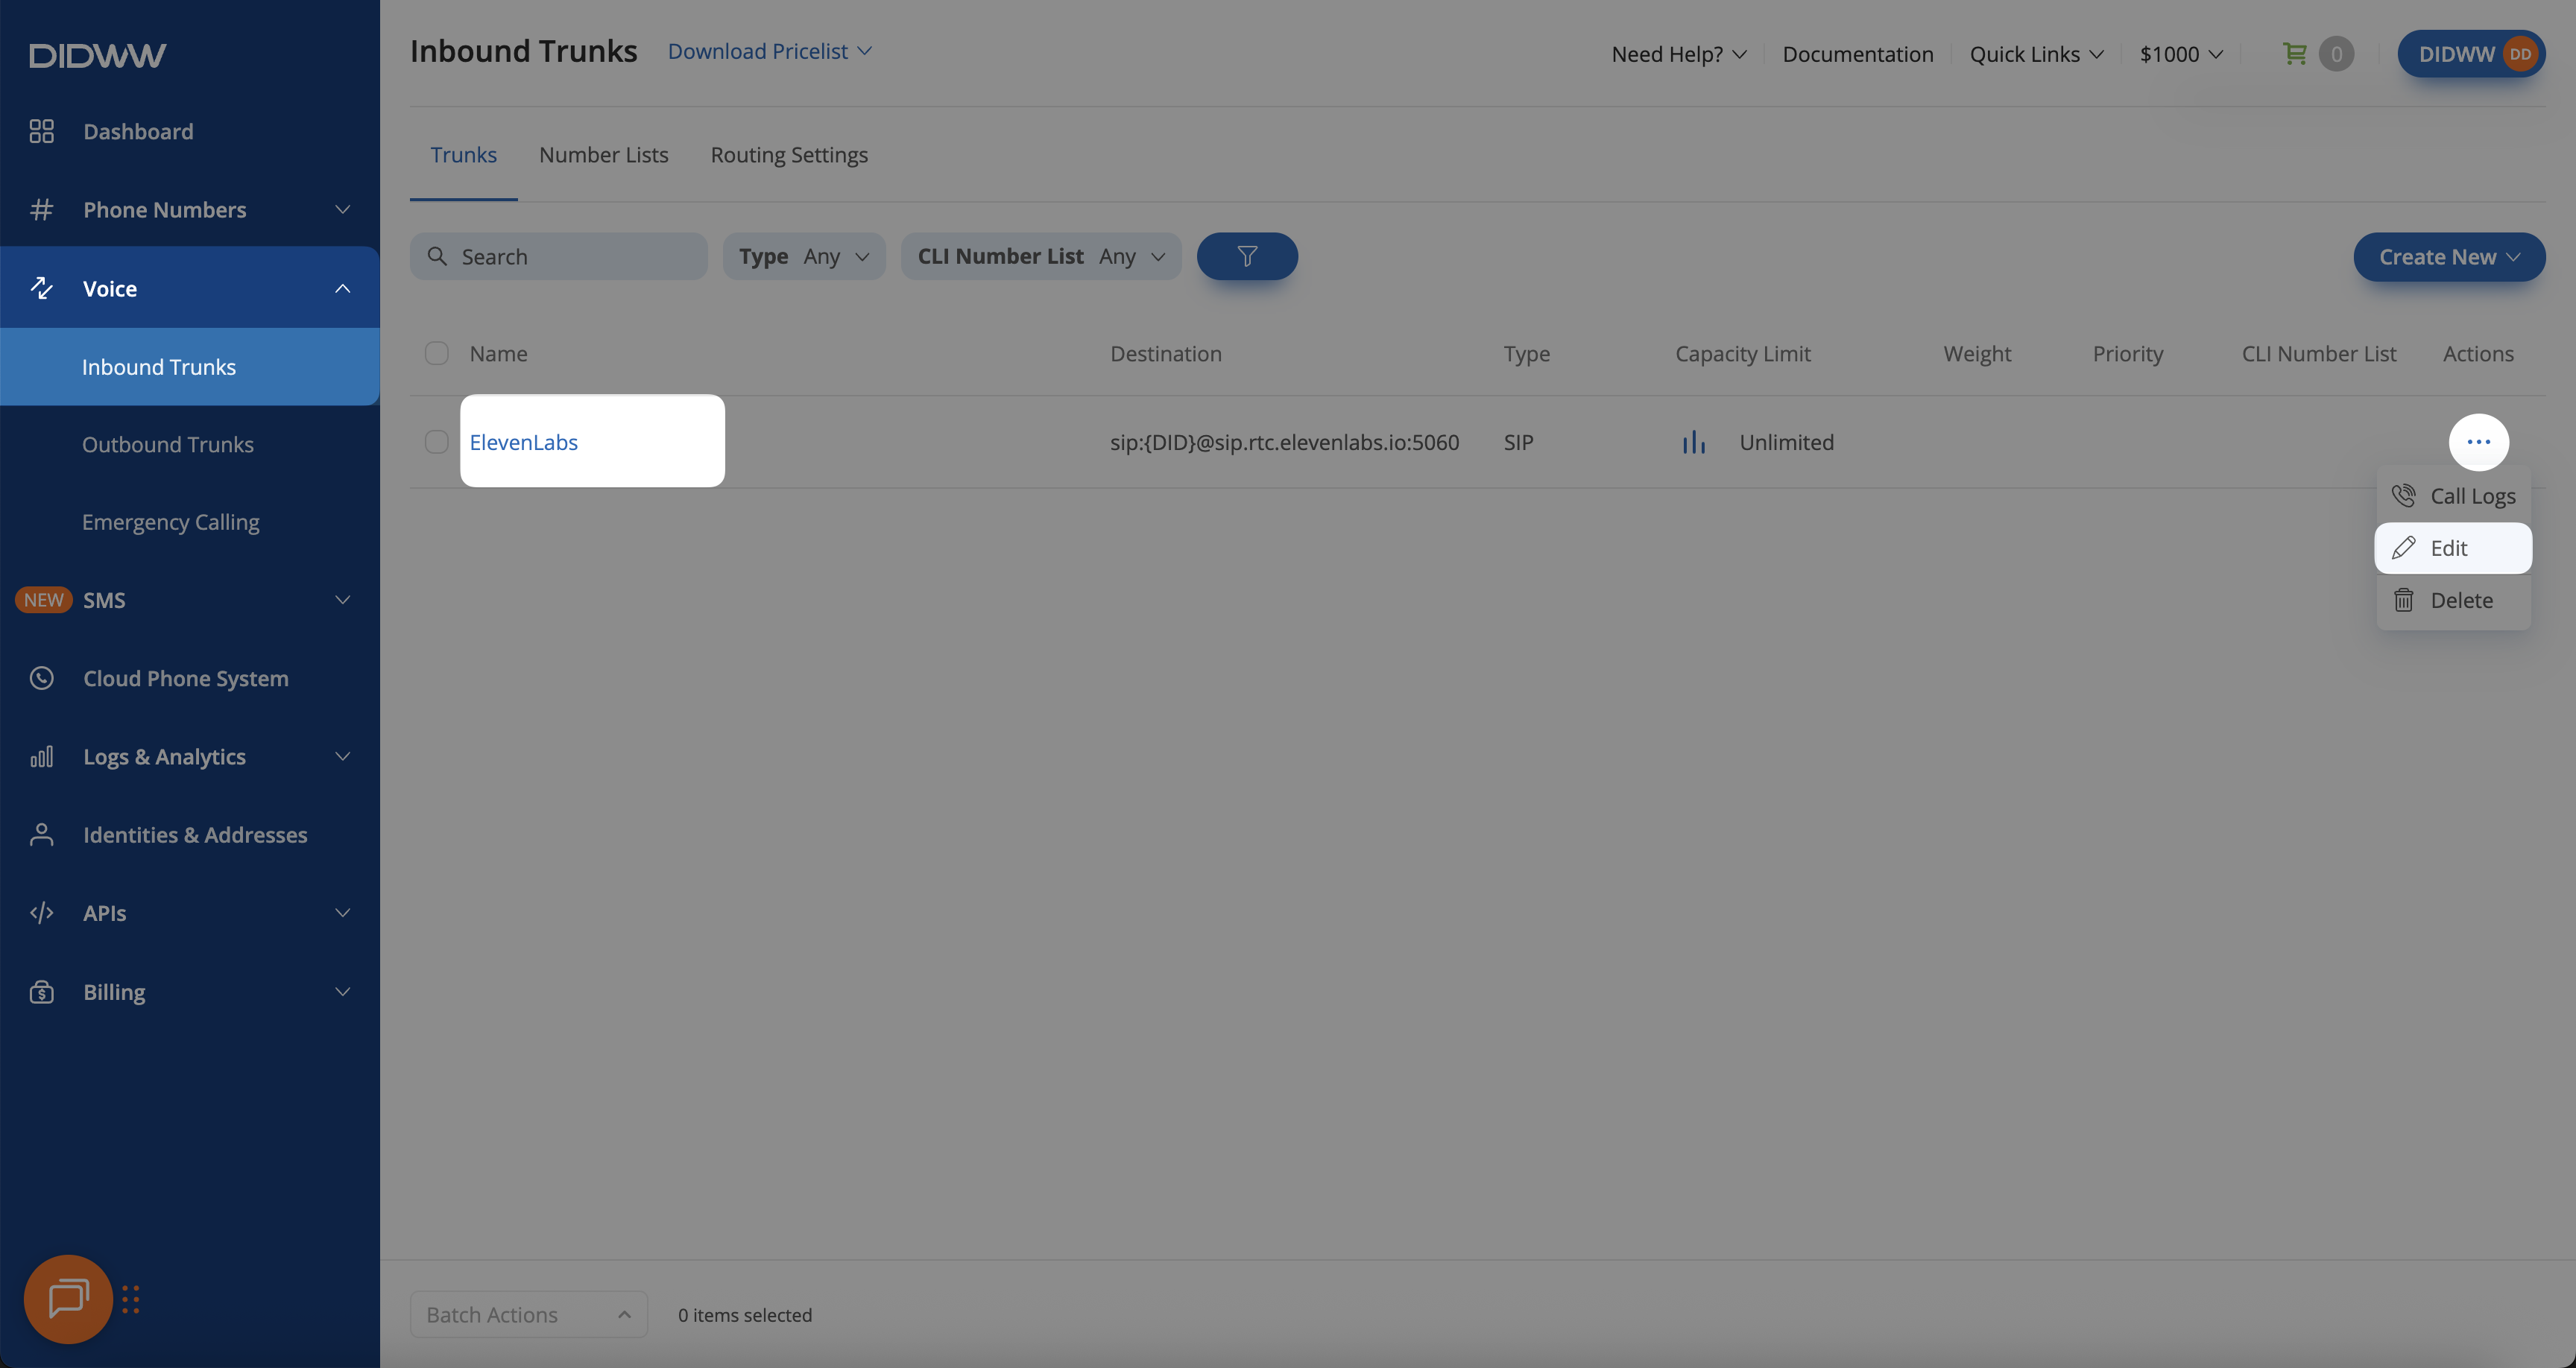Switch to the Number Lists tab
This screenshot has width=2576, height=1368.
[x=603, y=155]
